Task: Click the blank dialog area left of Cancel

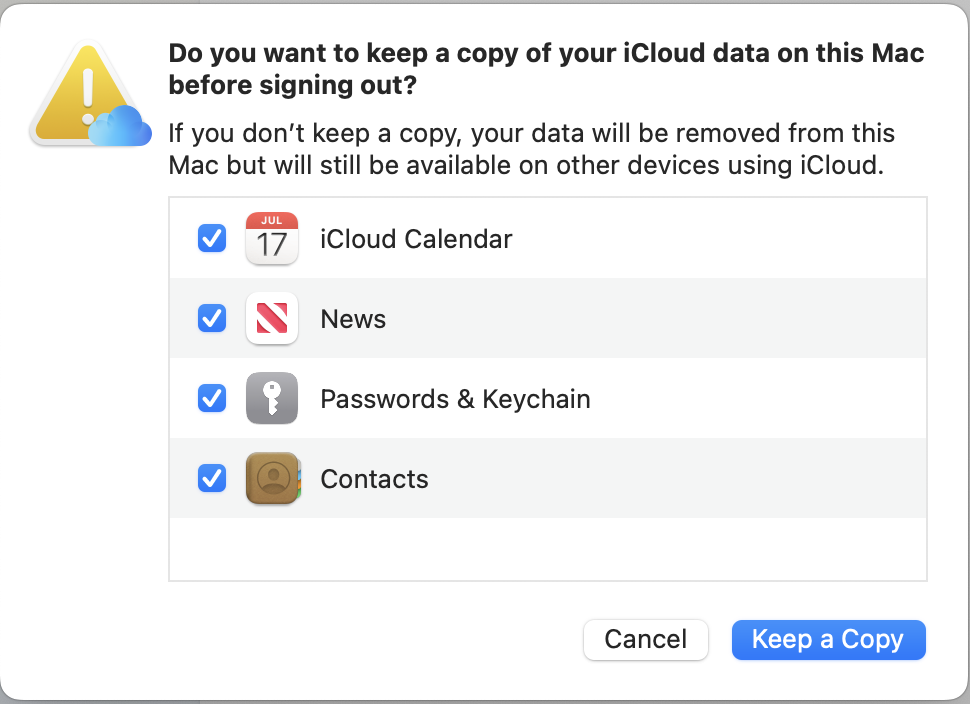Action: 370,640
